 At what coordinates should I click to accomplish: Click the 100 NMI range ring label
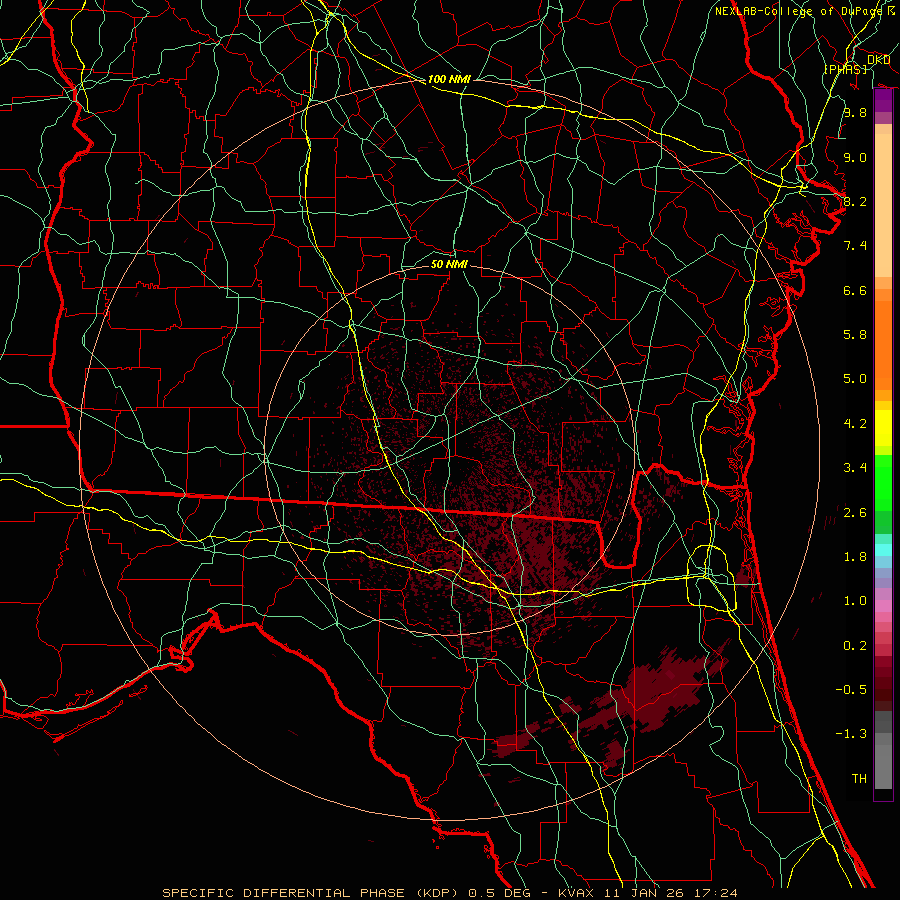click(x=449, y=79)
